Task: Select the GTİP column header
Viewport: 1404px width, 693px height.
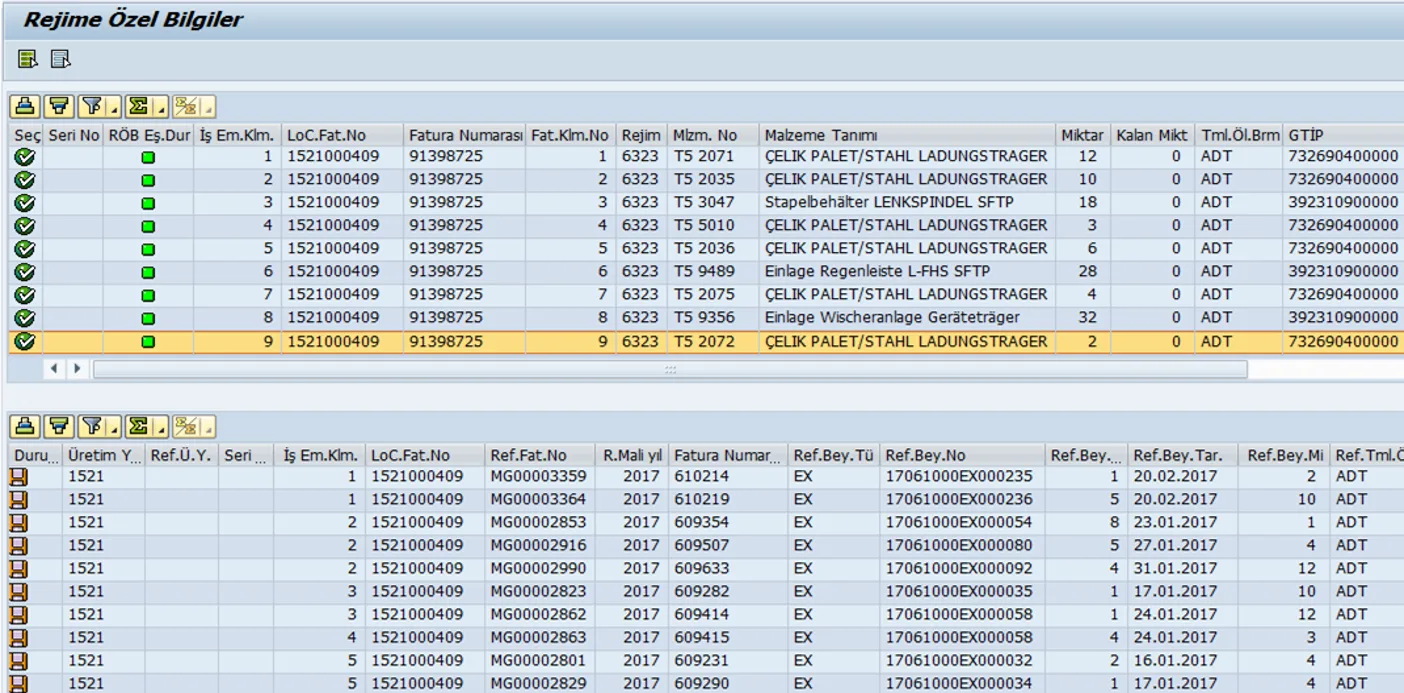Action: (1343, 135)
